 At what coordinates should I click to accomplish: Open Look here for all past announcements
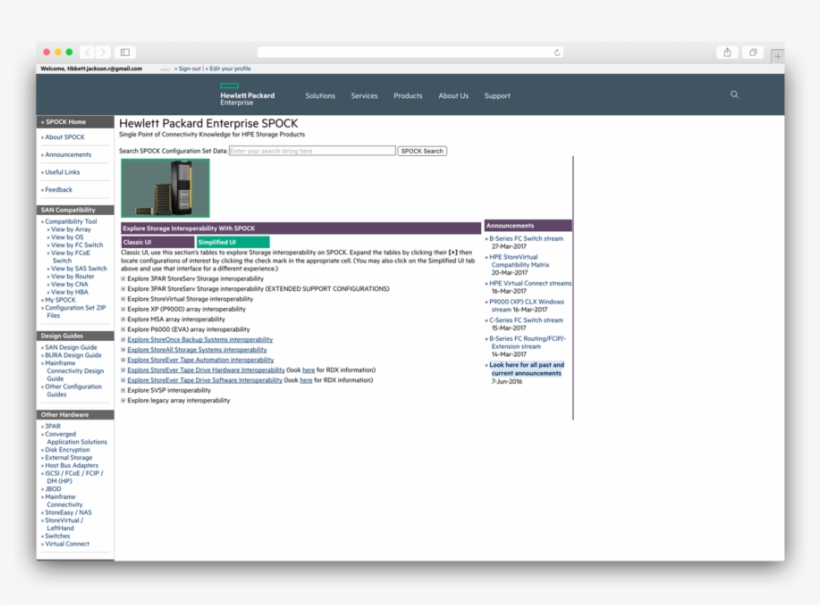[x=527, y=369]
